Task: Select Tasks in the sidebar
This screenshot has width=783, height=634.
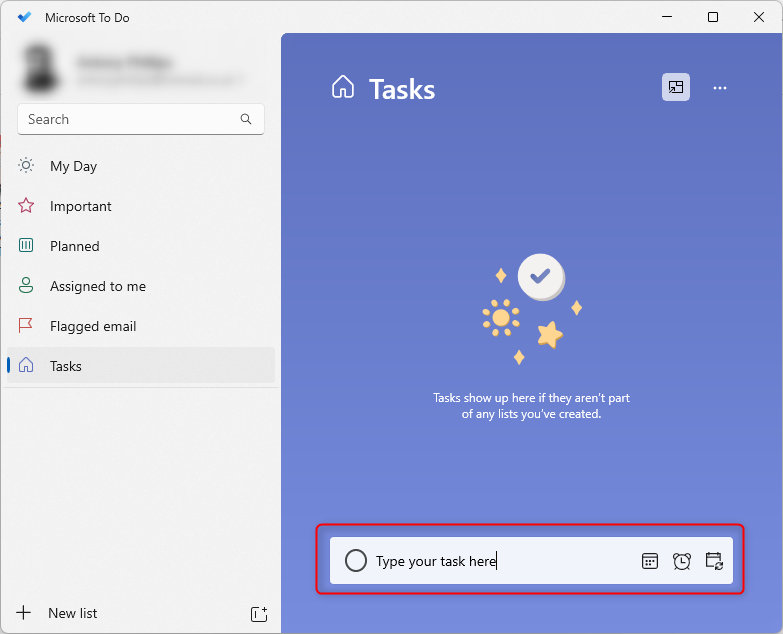Action: tap(66, 366)
